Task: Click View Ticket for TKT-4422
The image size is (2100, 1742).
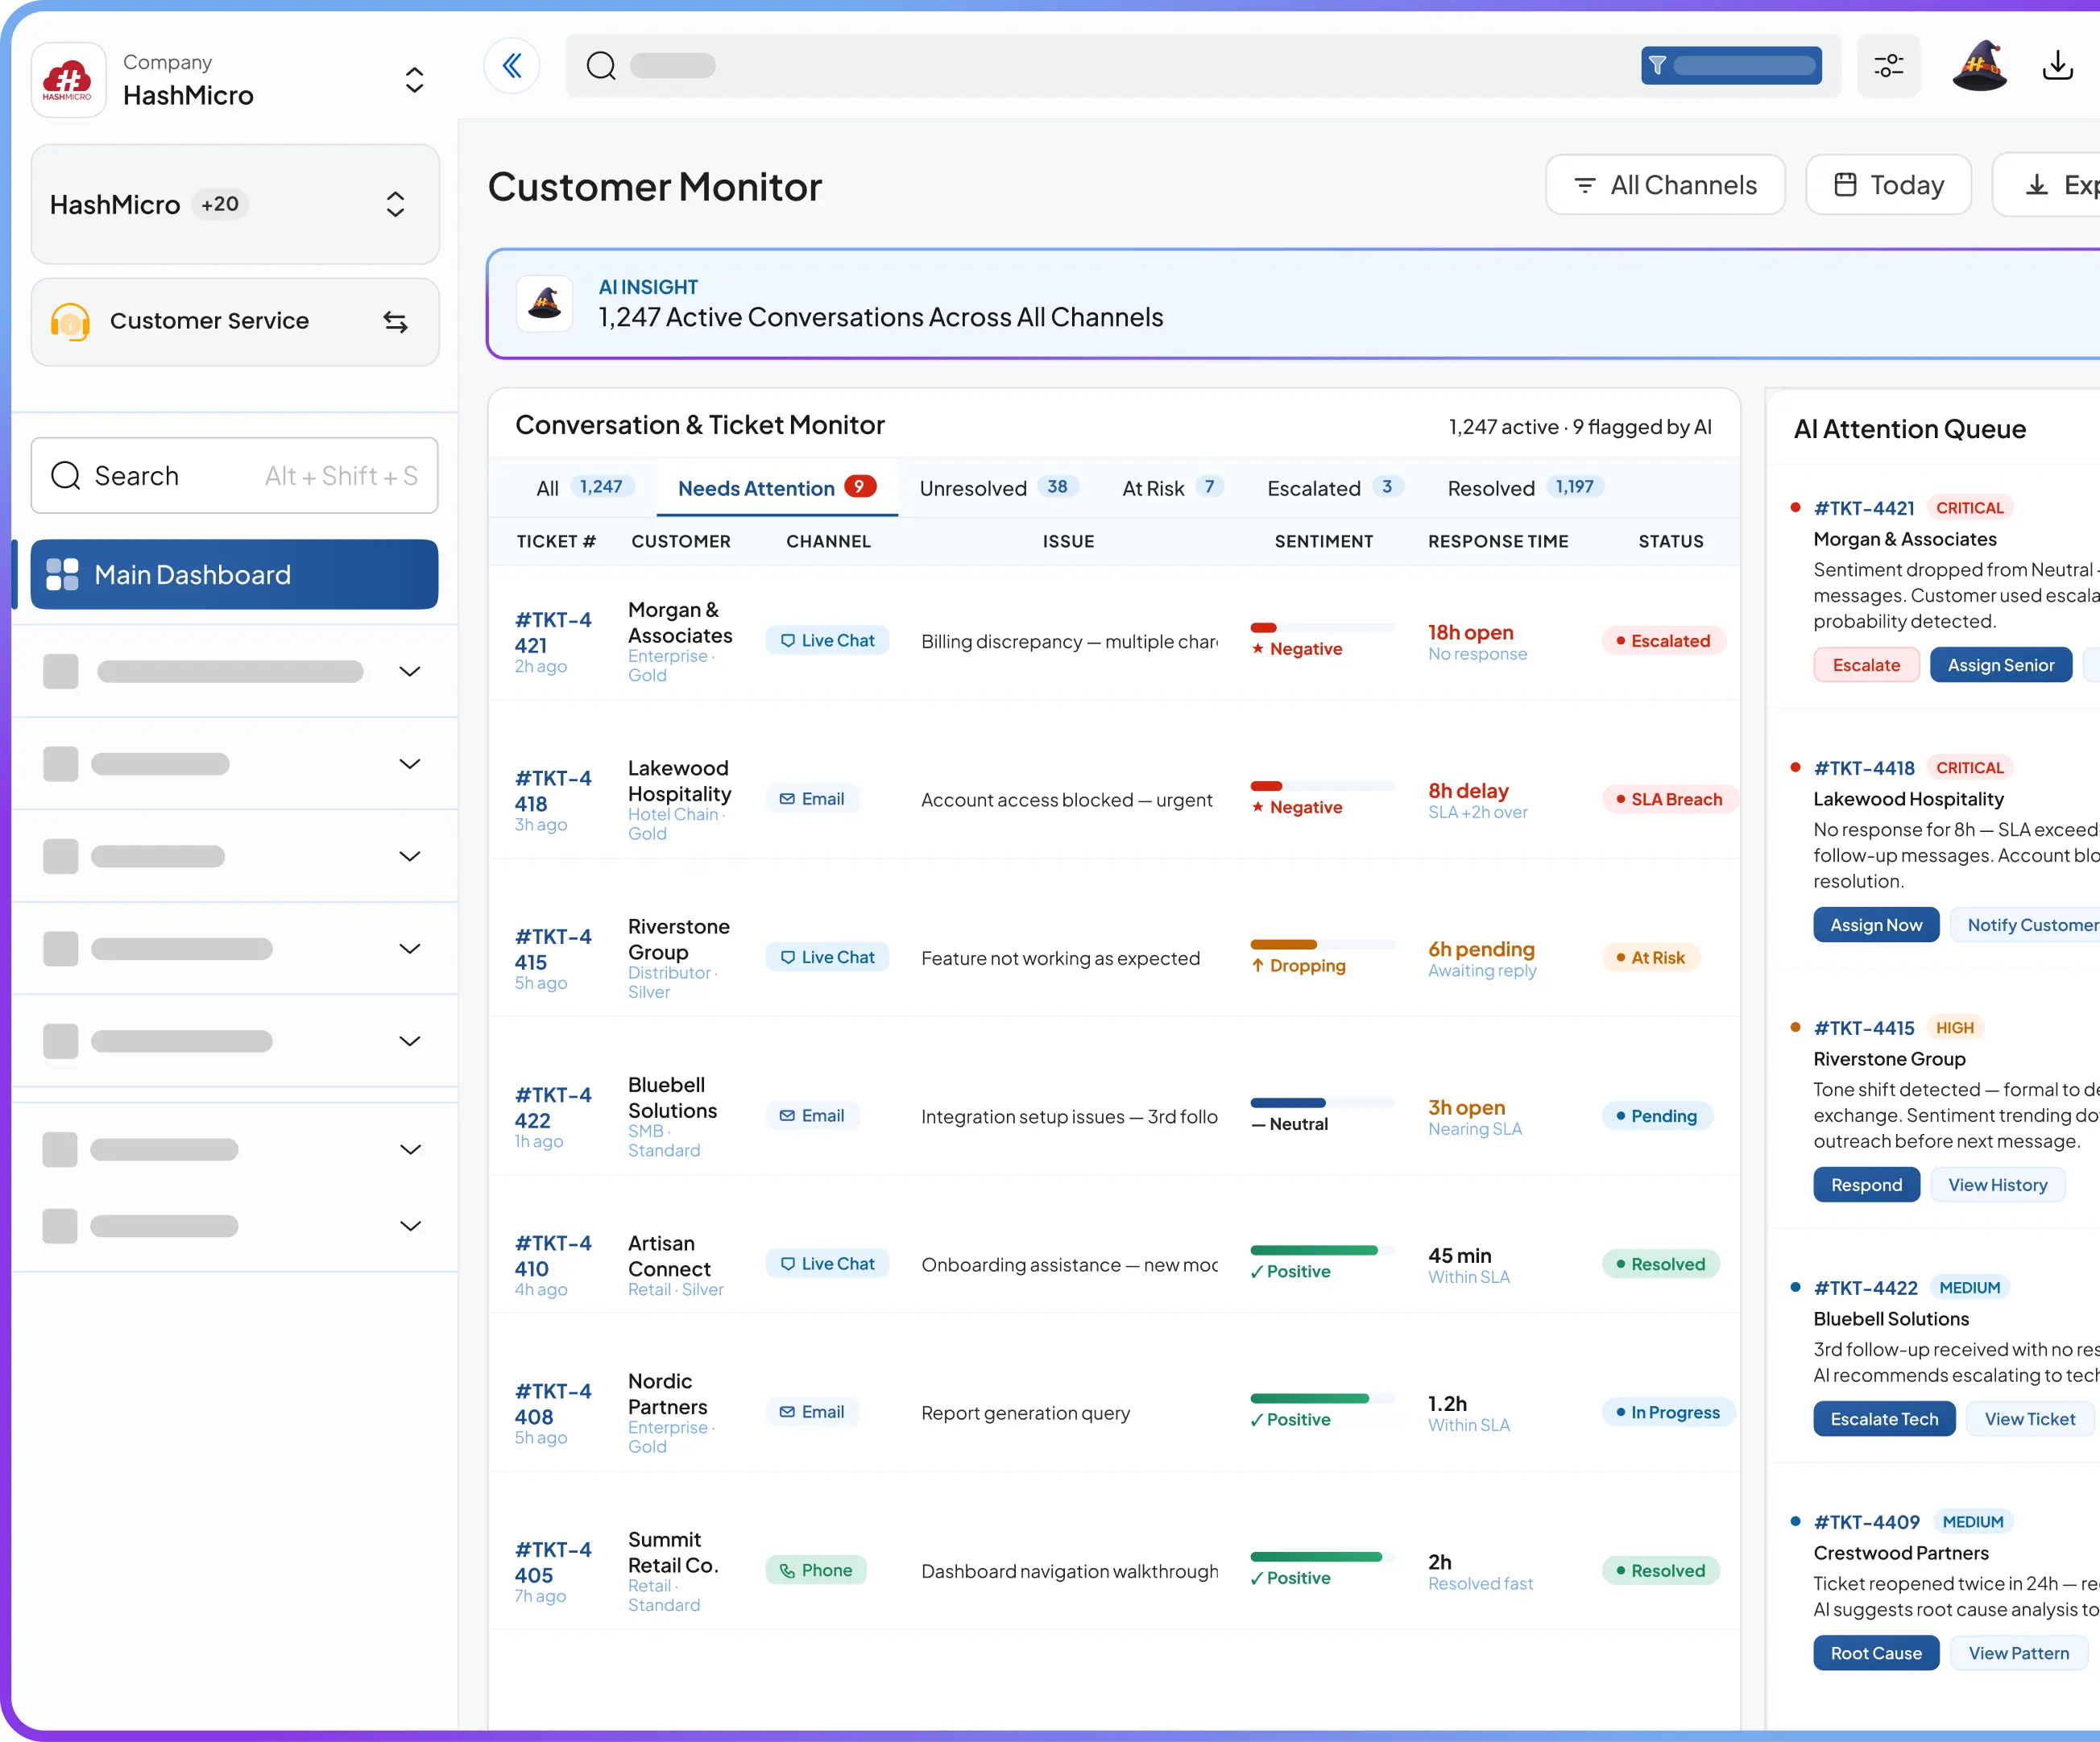Action: pos(2030,1419)
